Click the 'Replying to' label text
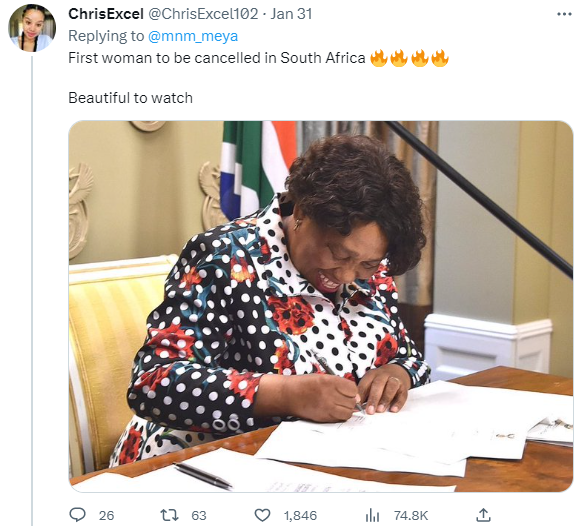 [x=106, y=36]
